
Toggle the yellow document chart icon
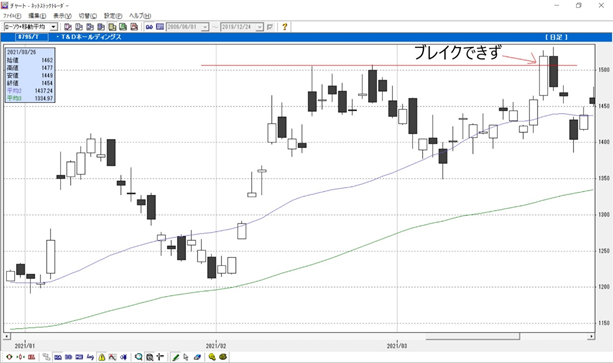pyautogui.click(x=112, y=27)
